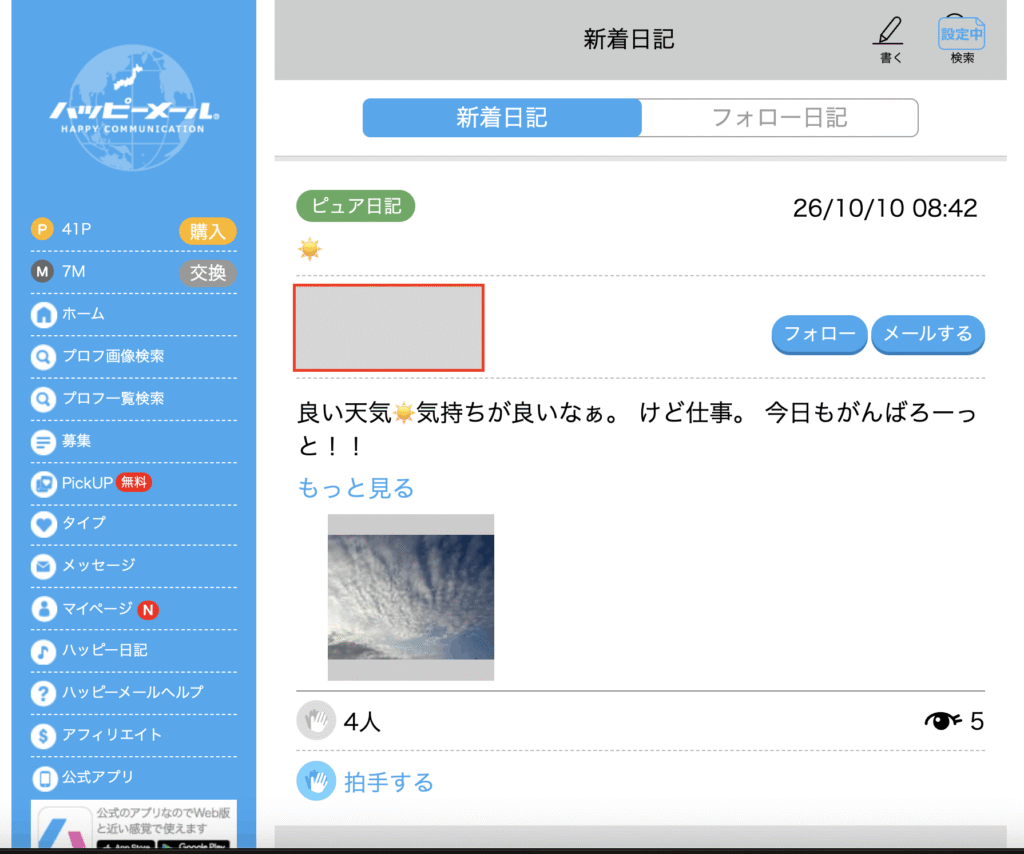1024x854 pixels.
Task: Click the orange P points icon
Action: [x=42, y=229]
